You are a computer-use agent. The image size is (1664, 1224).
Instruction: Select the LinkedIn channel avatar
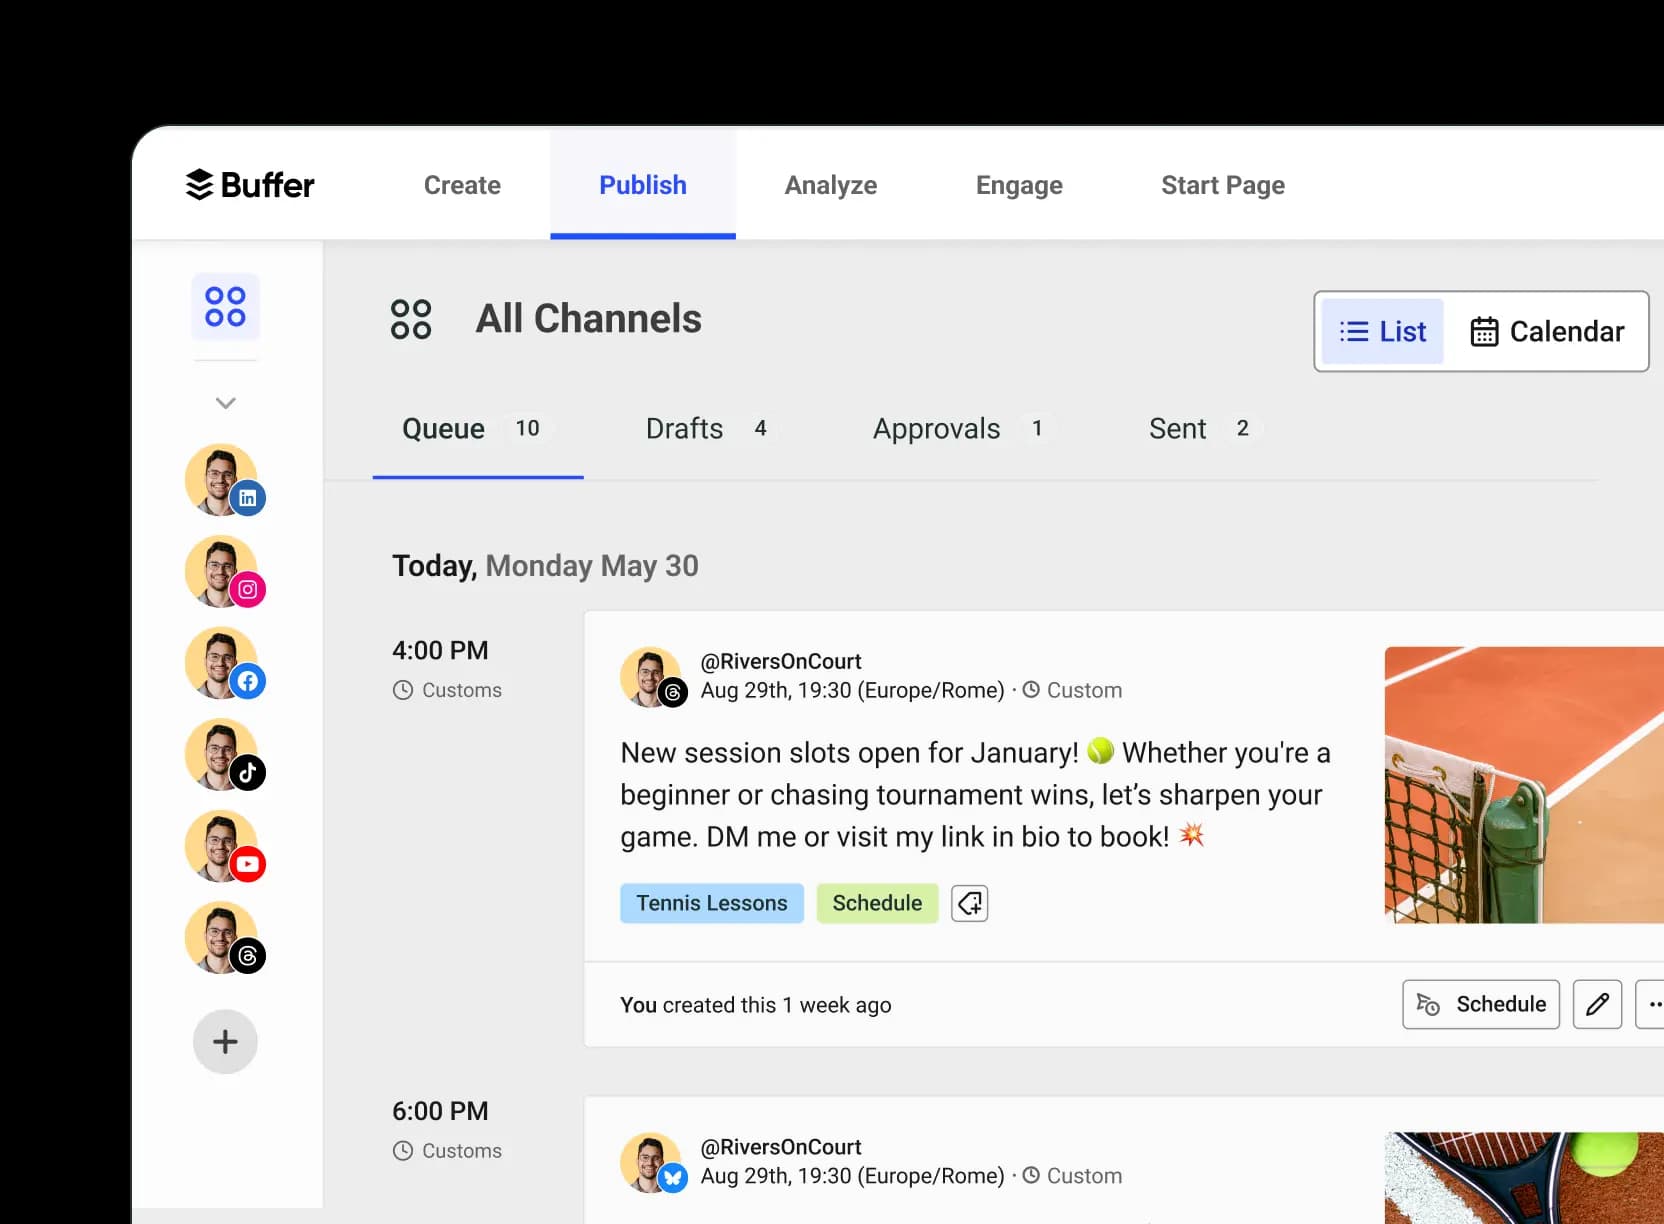point(222,479)
